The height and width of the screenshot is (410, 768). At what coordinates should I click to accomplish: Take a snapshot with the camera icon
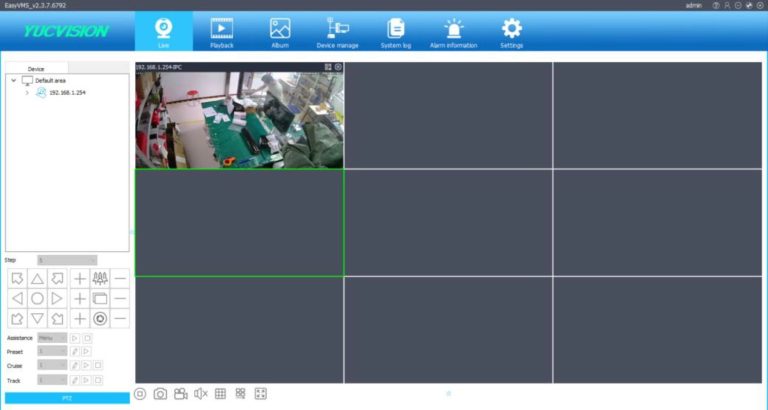coord(160,394)
